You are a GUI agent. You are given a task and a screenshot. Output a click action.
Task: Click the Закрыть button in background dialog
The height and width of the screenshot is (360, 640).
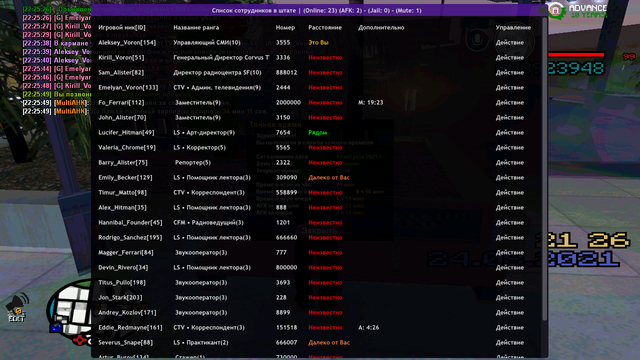tap(319, 231)
